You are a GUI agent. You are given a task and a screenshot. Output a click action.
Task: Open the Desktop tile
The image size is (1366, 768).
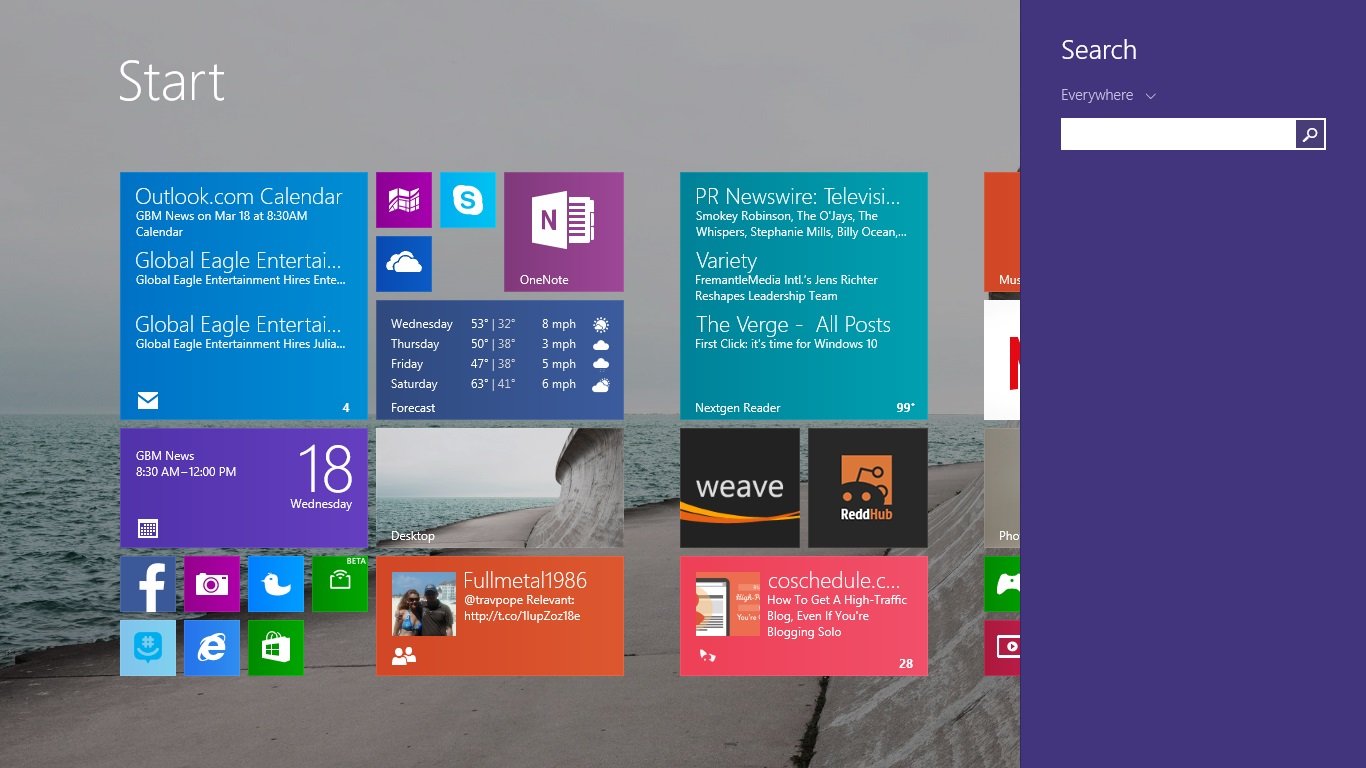pos(500,488)
